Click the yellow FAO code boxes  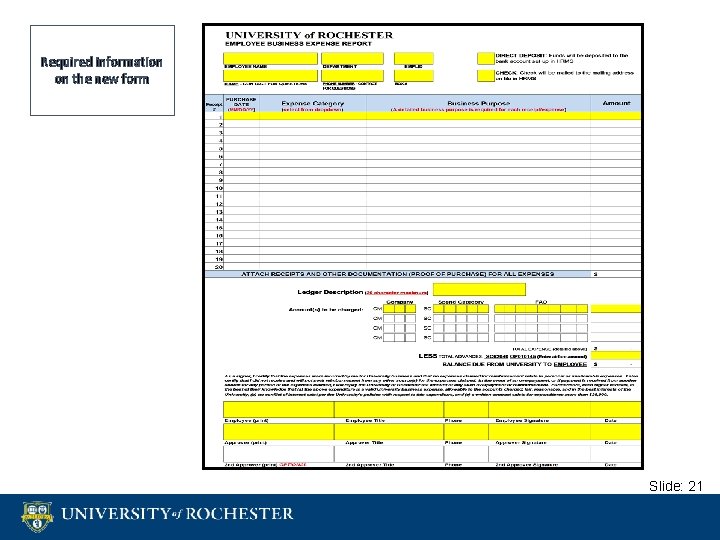[541, 309]
